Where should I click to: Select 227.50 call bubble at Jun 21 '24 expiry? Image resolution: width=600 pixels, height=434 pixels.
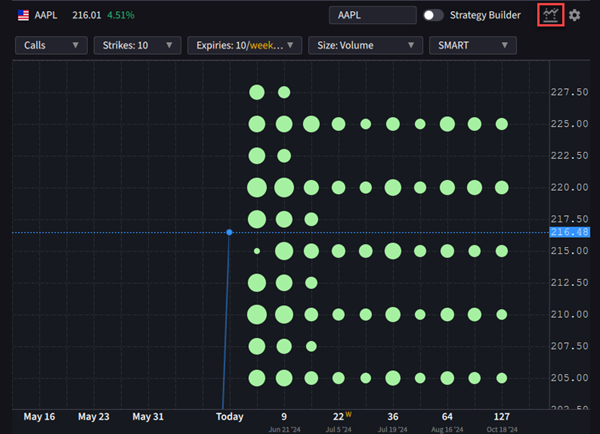pyautogui.click(x=284, y=92)
